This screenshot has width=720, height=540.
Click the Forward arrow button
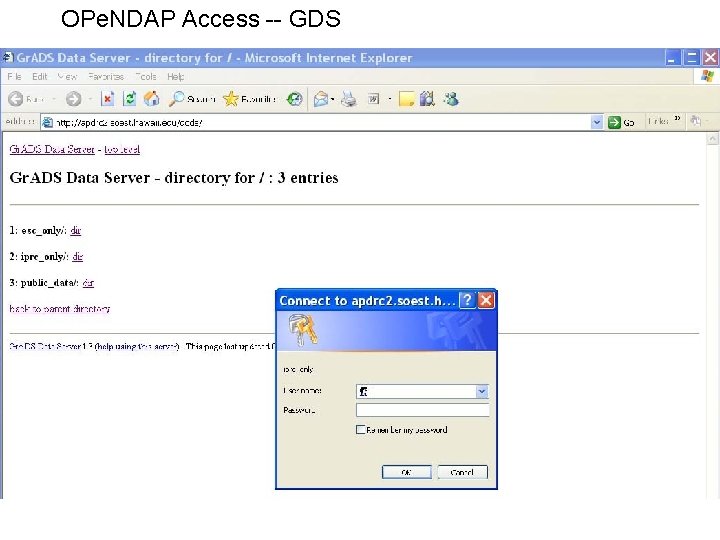73,99
